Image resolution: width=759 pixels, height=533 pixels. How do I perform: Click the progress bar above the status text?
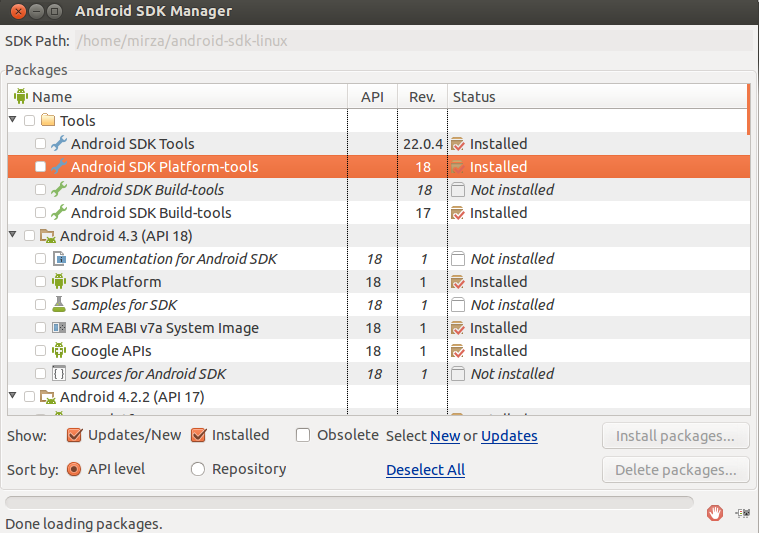(349, 503)
